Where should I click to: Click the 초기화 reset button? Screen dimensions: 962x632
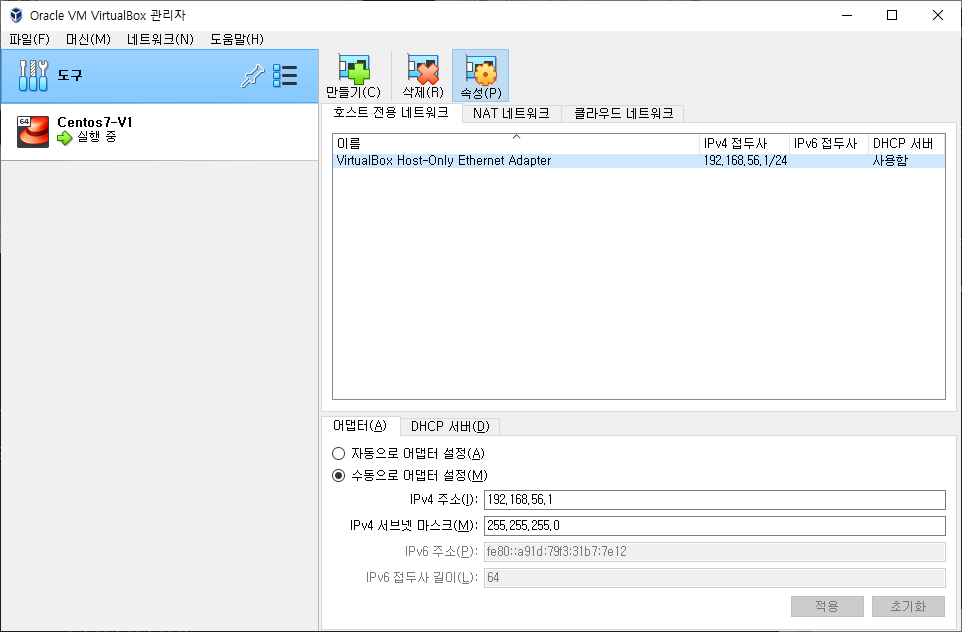tap(908, 606)
